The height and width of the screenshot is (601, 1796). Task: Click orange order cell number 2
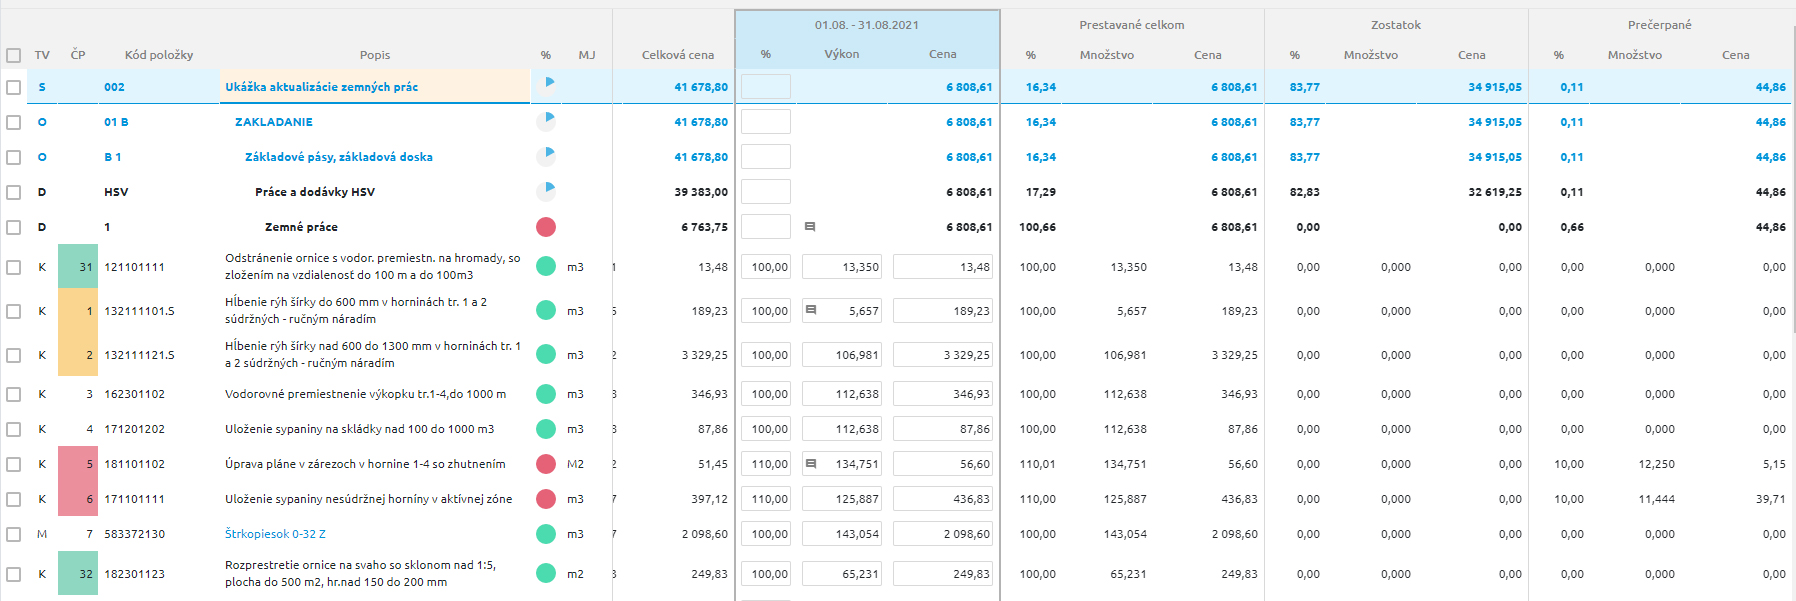[78, 354]
